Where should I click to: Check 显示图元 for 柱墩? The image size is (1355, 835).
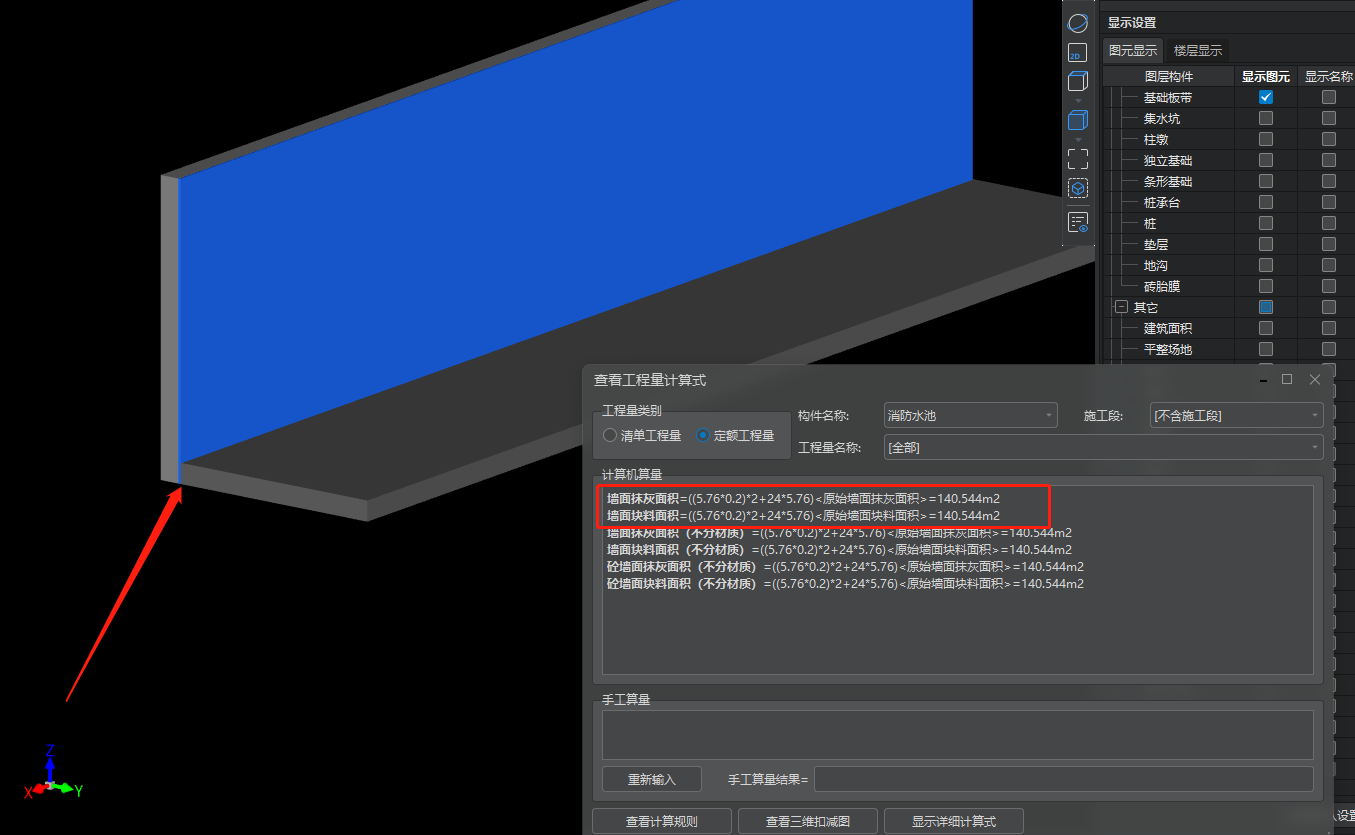coord(1266,139)
